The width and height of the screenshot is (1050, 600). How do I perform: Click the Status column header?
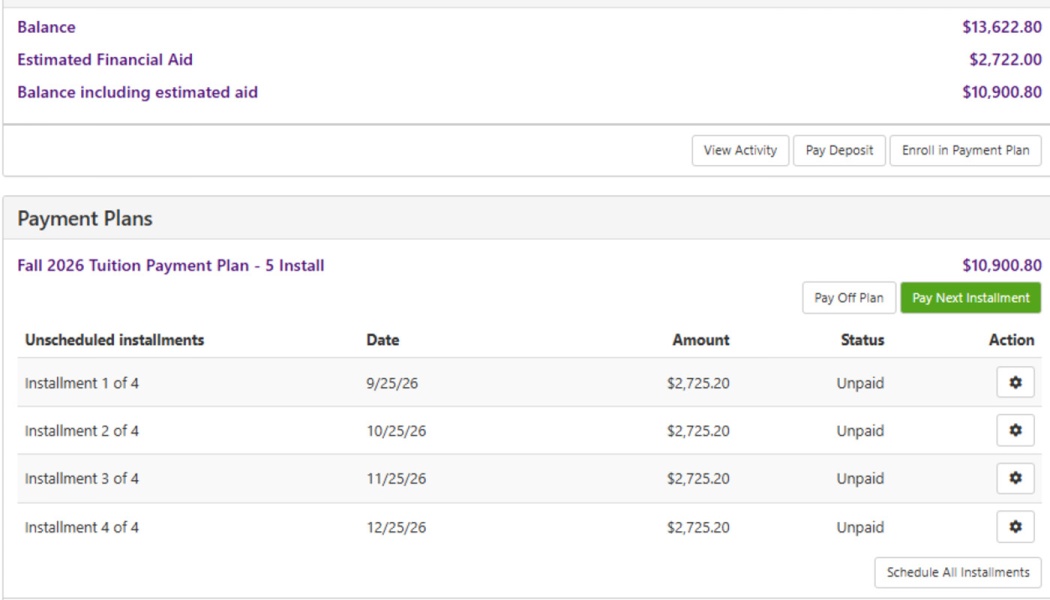pyautogui.click(x=862, y=340)
